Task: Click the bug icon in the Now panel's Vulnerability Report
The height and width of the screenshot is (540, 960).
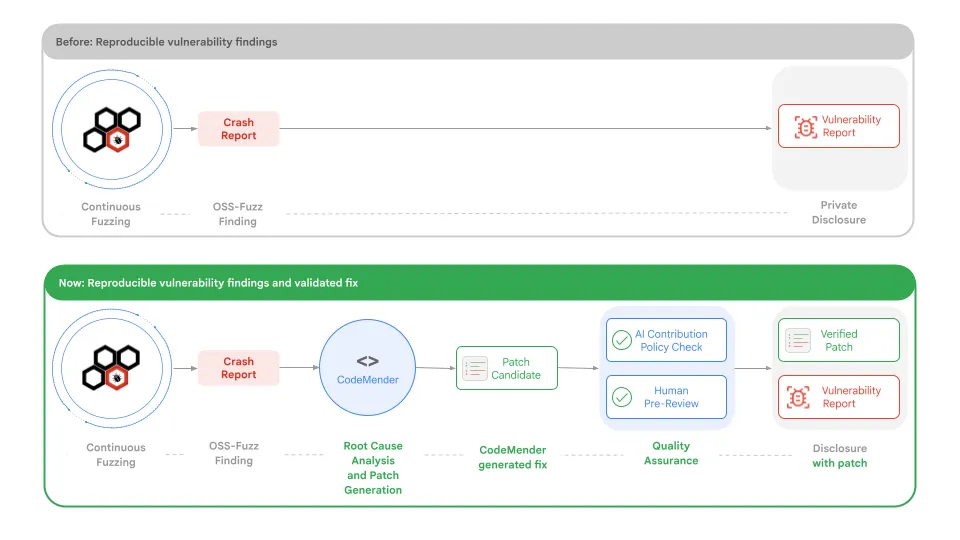Action: click(x=798, y=397)
